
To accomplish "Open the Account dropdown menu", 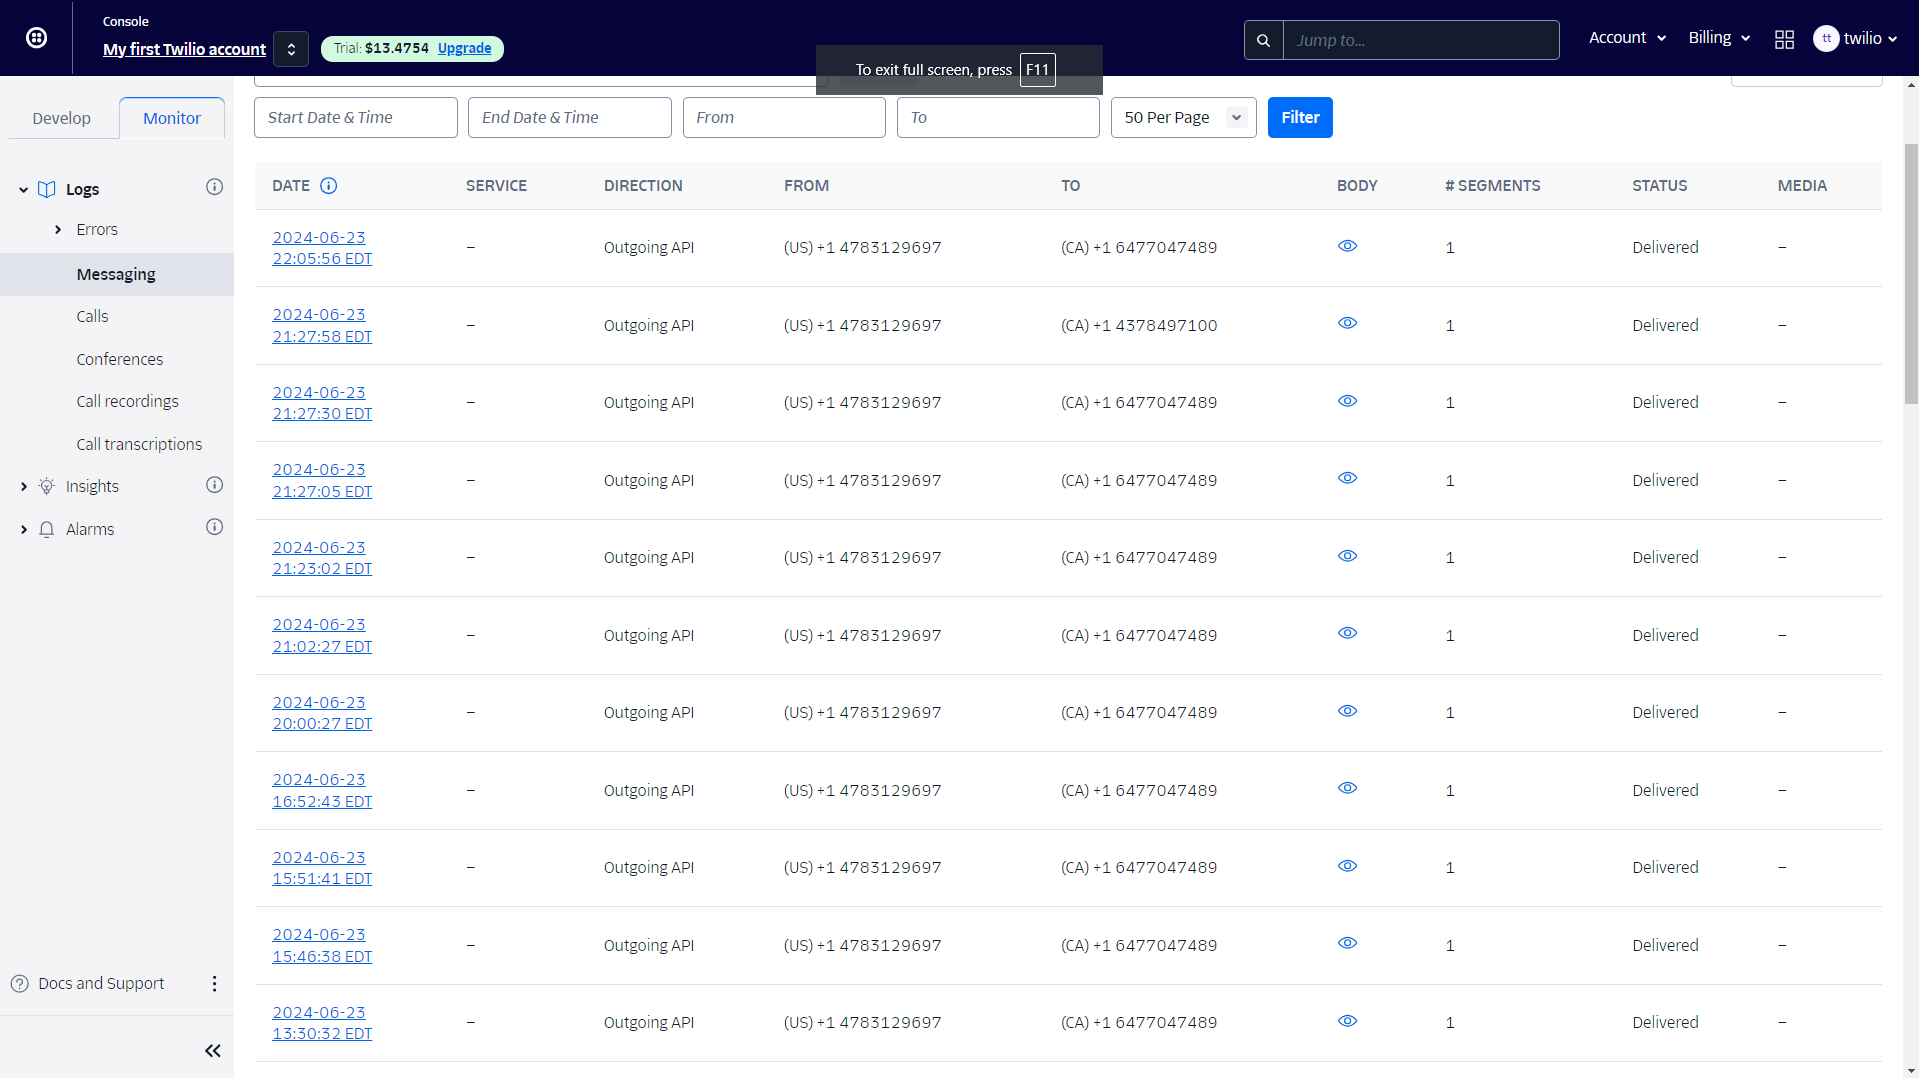I will tap(1626, 37).
